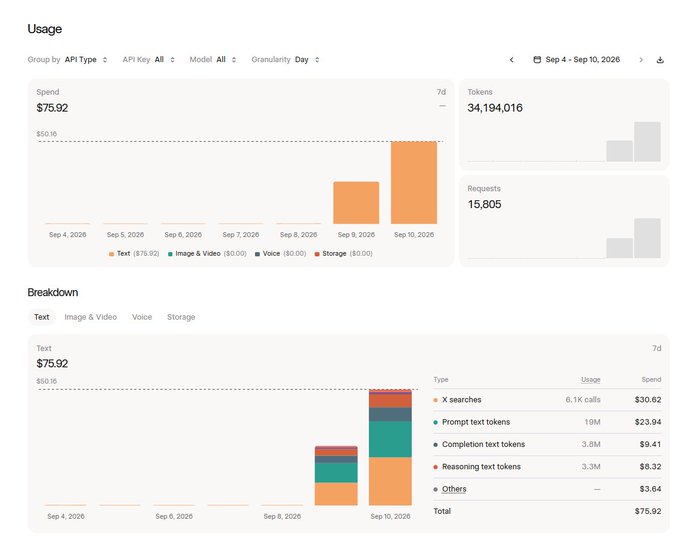Go to next date range arrow
680x538 pixels.
click(x=641, y=60)
